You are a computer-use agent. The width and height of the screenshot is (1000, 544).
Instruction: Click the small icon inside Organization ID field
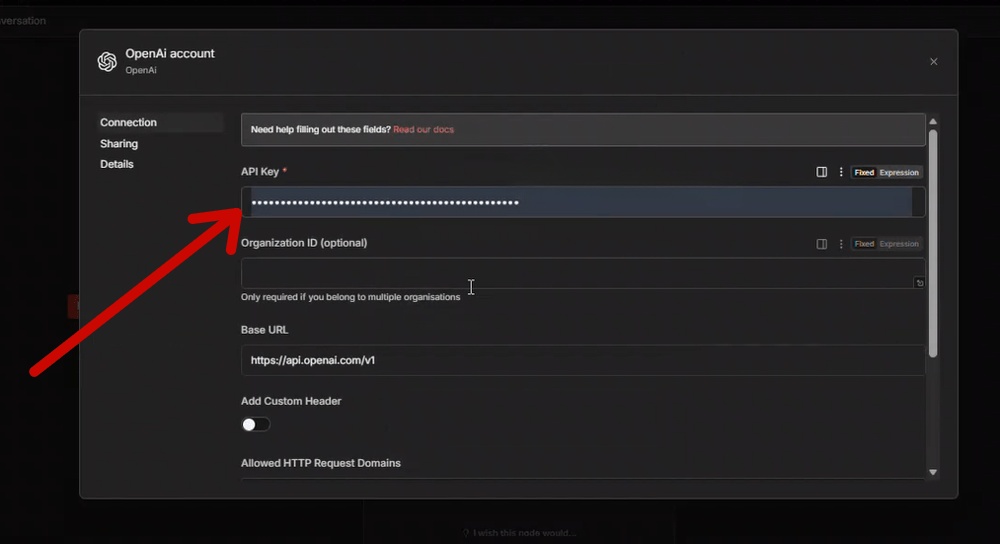[x=919, y=283]
